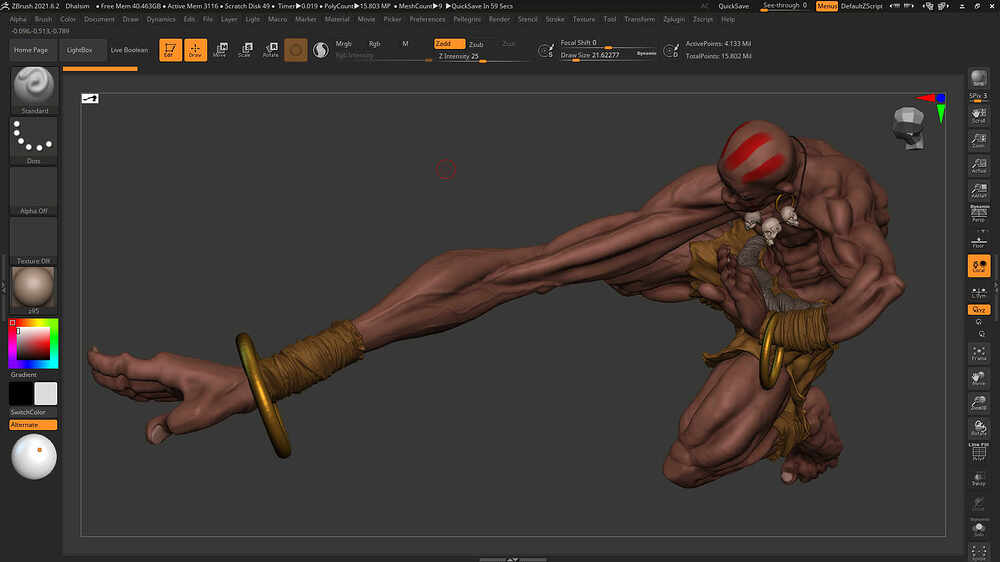This screenshot has height=562, width=1000.
Task: Pick a color in the color square
Action: click(33, 343)
